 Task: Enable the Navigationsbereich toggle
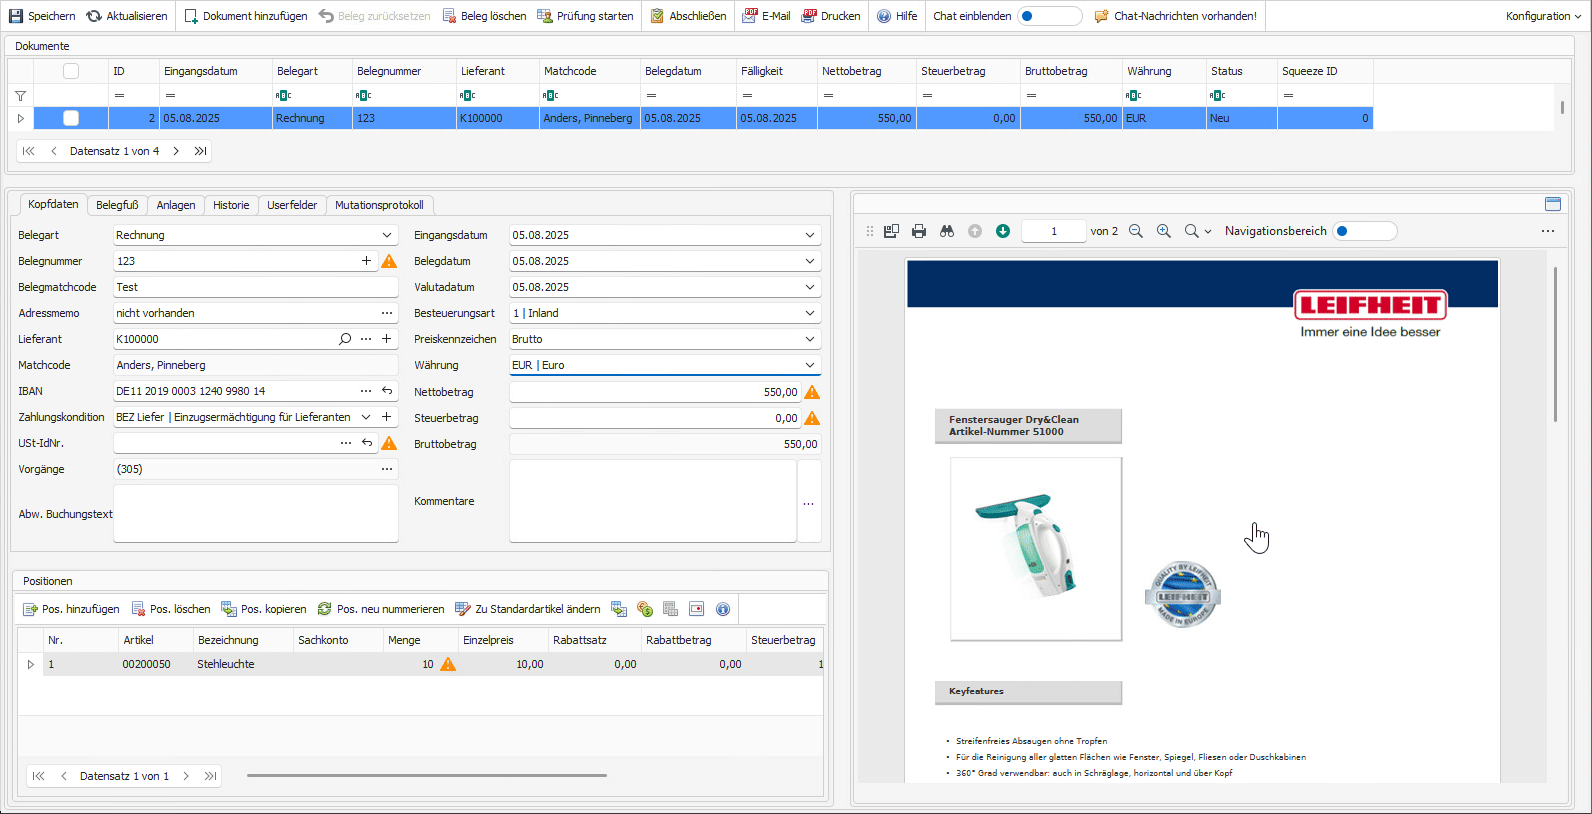pos(1364,231)
